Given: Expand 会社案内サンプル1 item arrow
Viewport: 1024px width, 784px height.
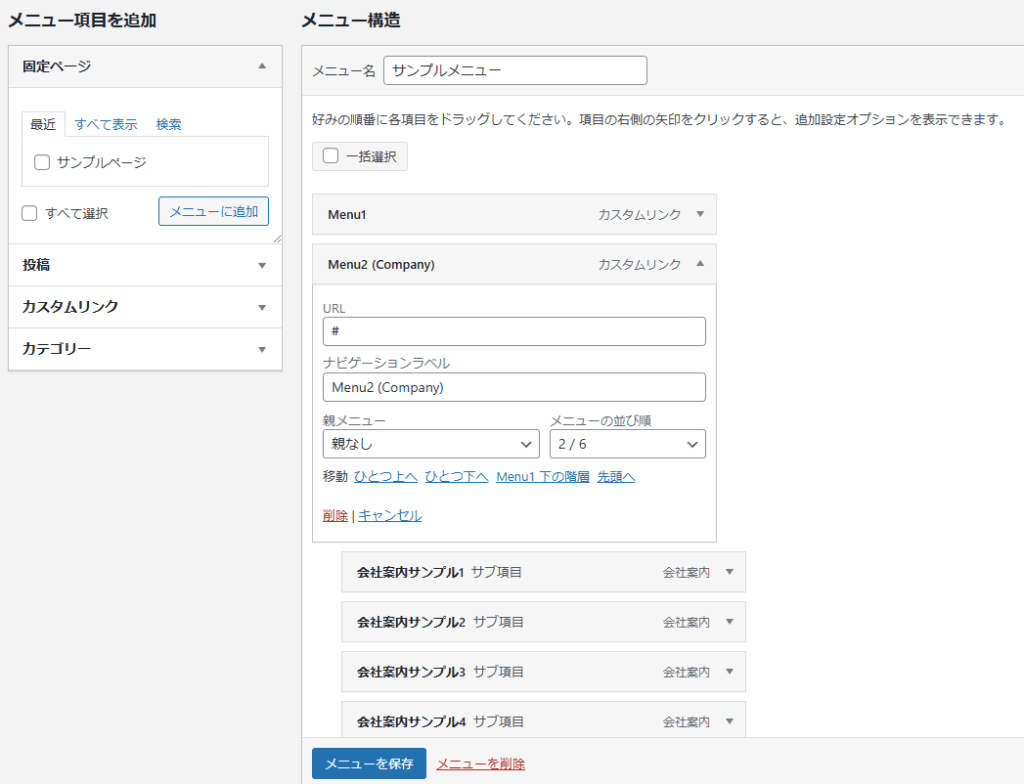Looking at the screenshot, I should click(729, 572).
